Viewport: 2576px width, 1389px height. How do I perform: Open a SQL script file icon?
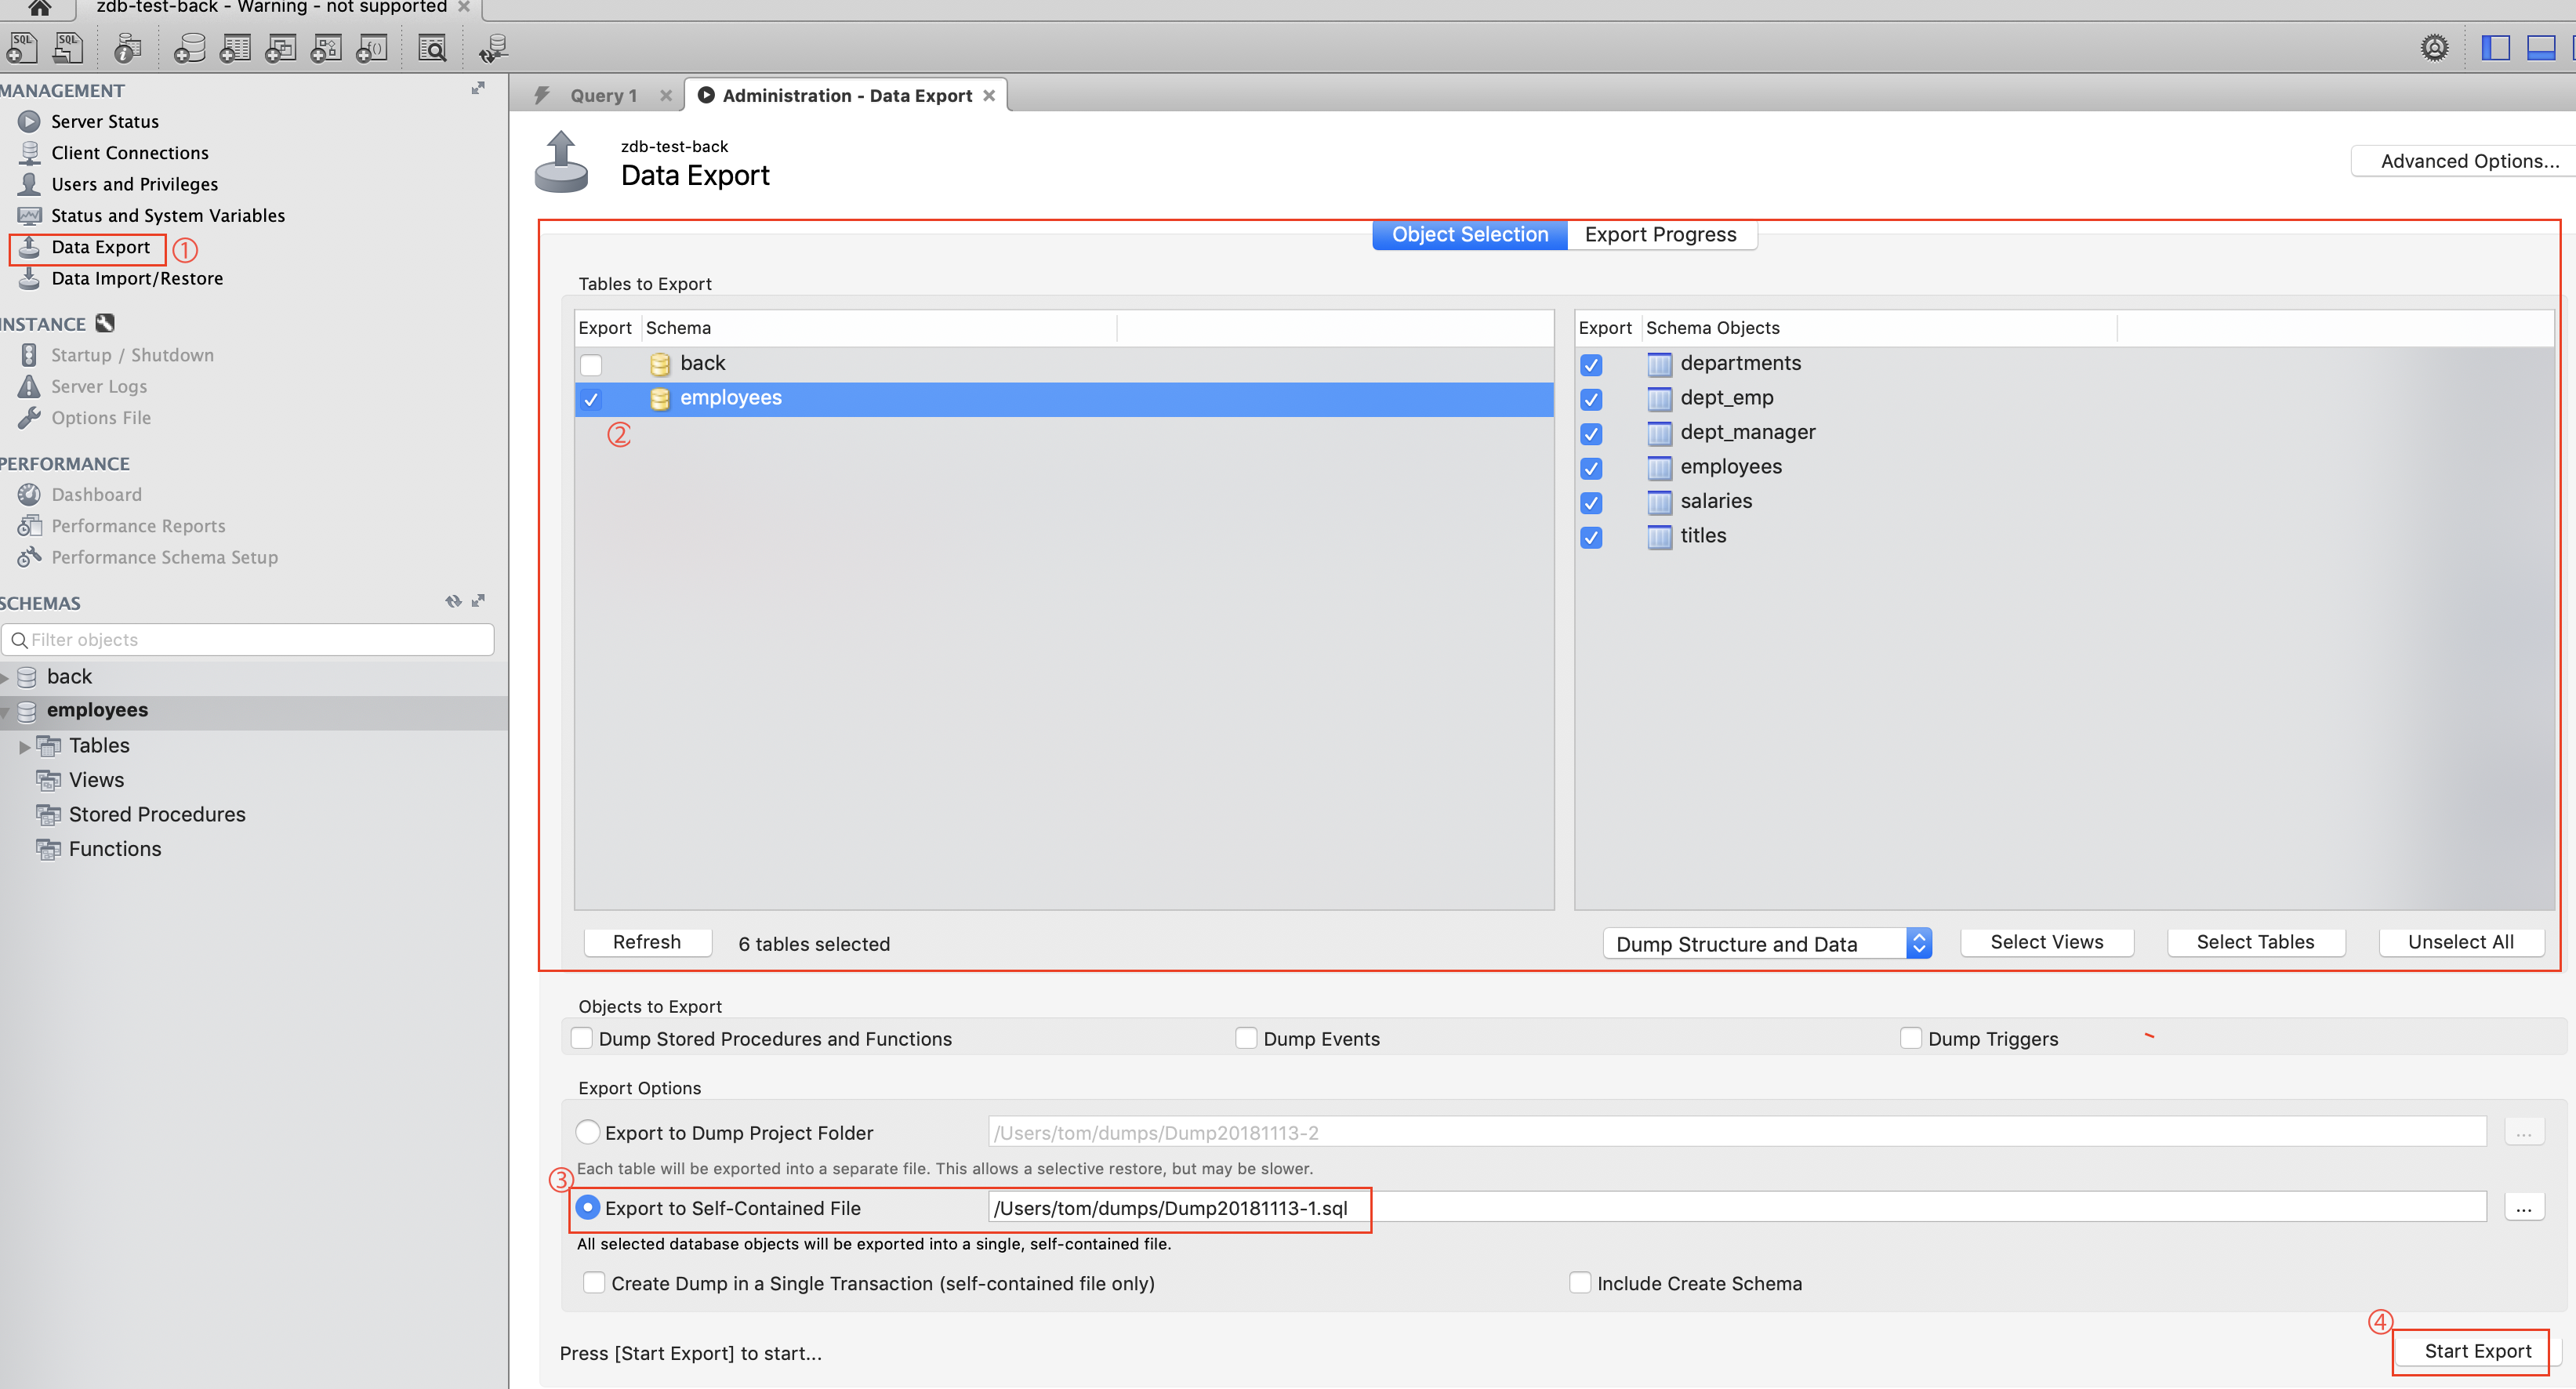[x=69, y=47]
